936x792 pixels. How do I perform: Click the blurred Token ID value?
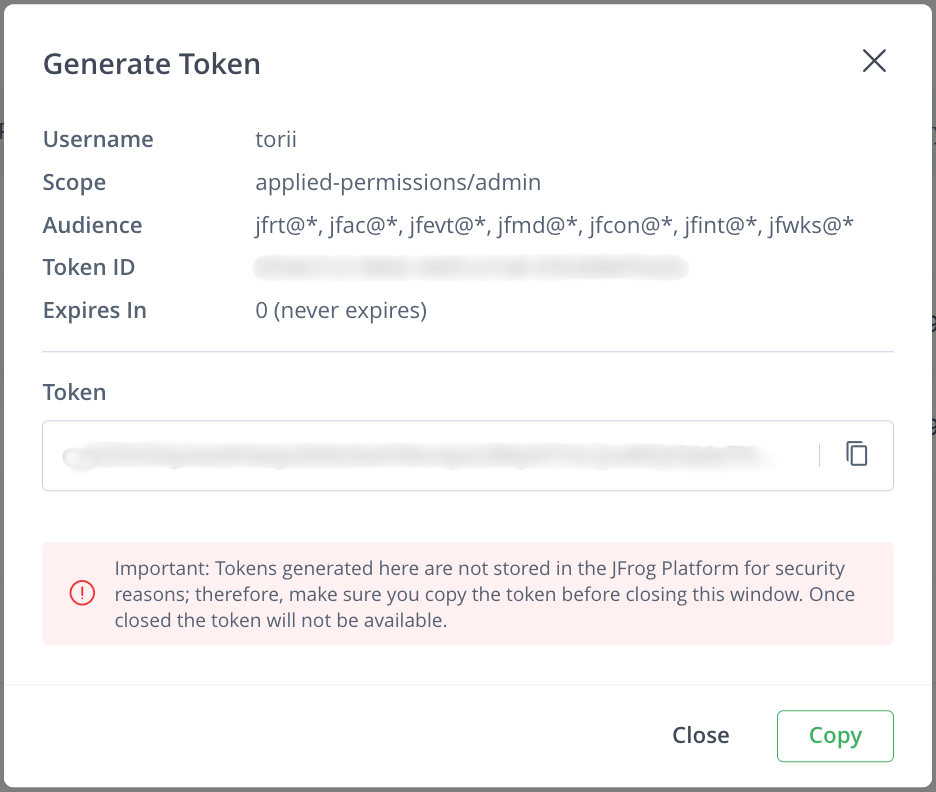click(x=470, y=267)
